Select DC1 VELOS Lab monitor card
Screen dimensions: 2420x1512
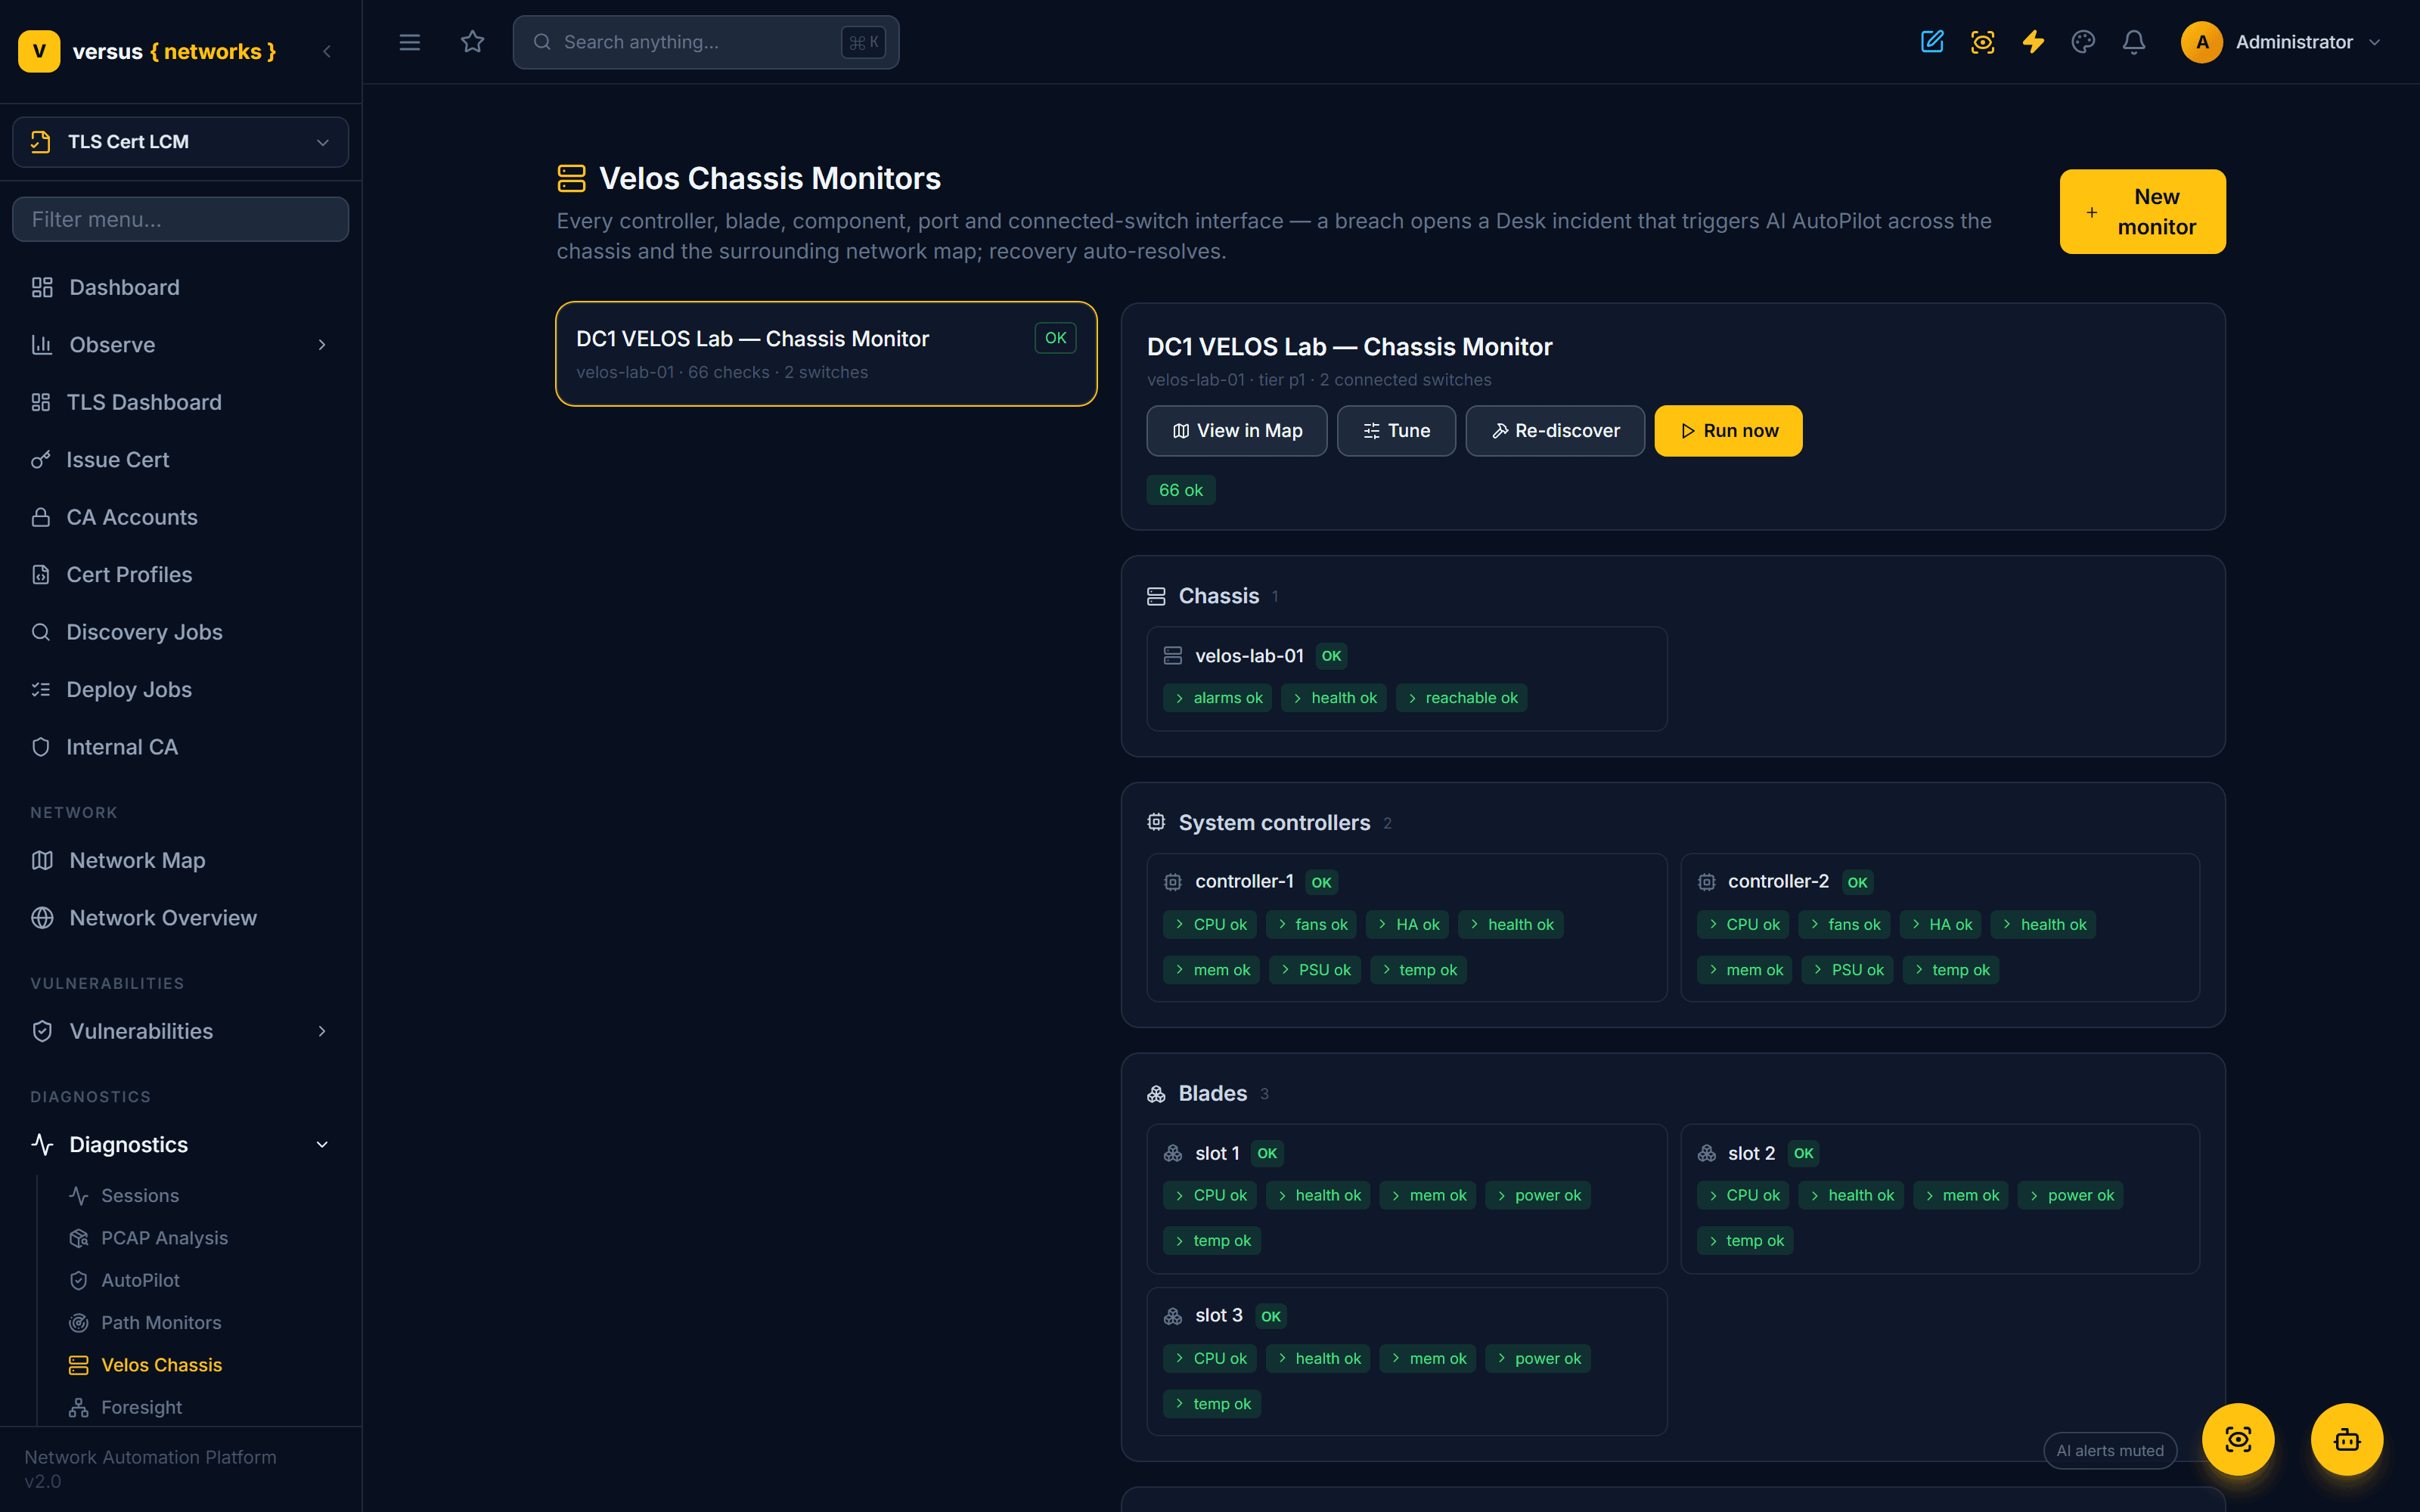click(826, 354)
